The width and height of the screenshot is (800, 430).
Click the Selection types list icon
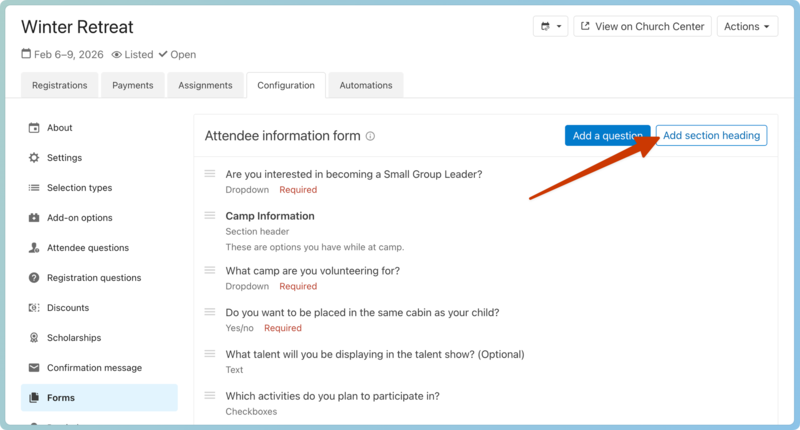(x=34, y=188)
